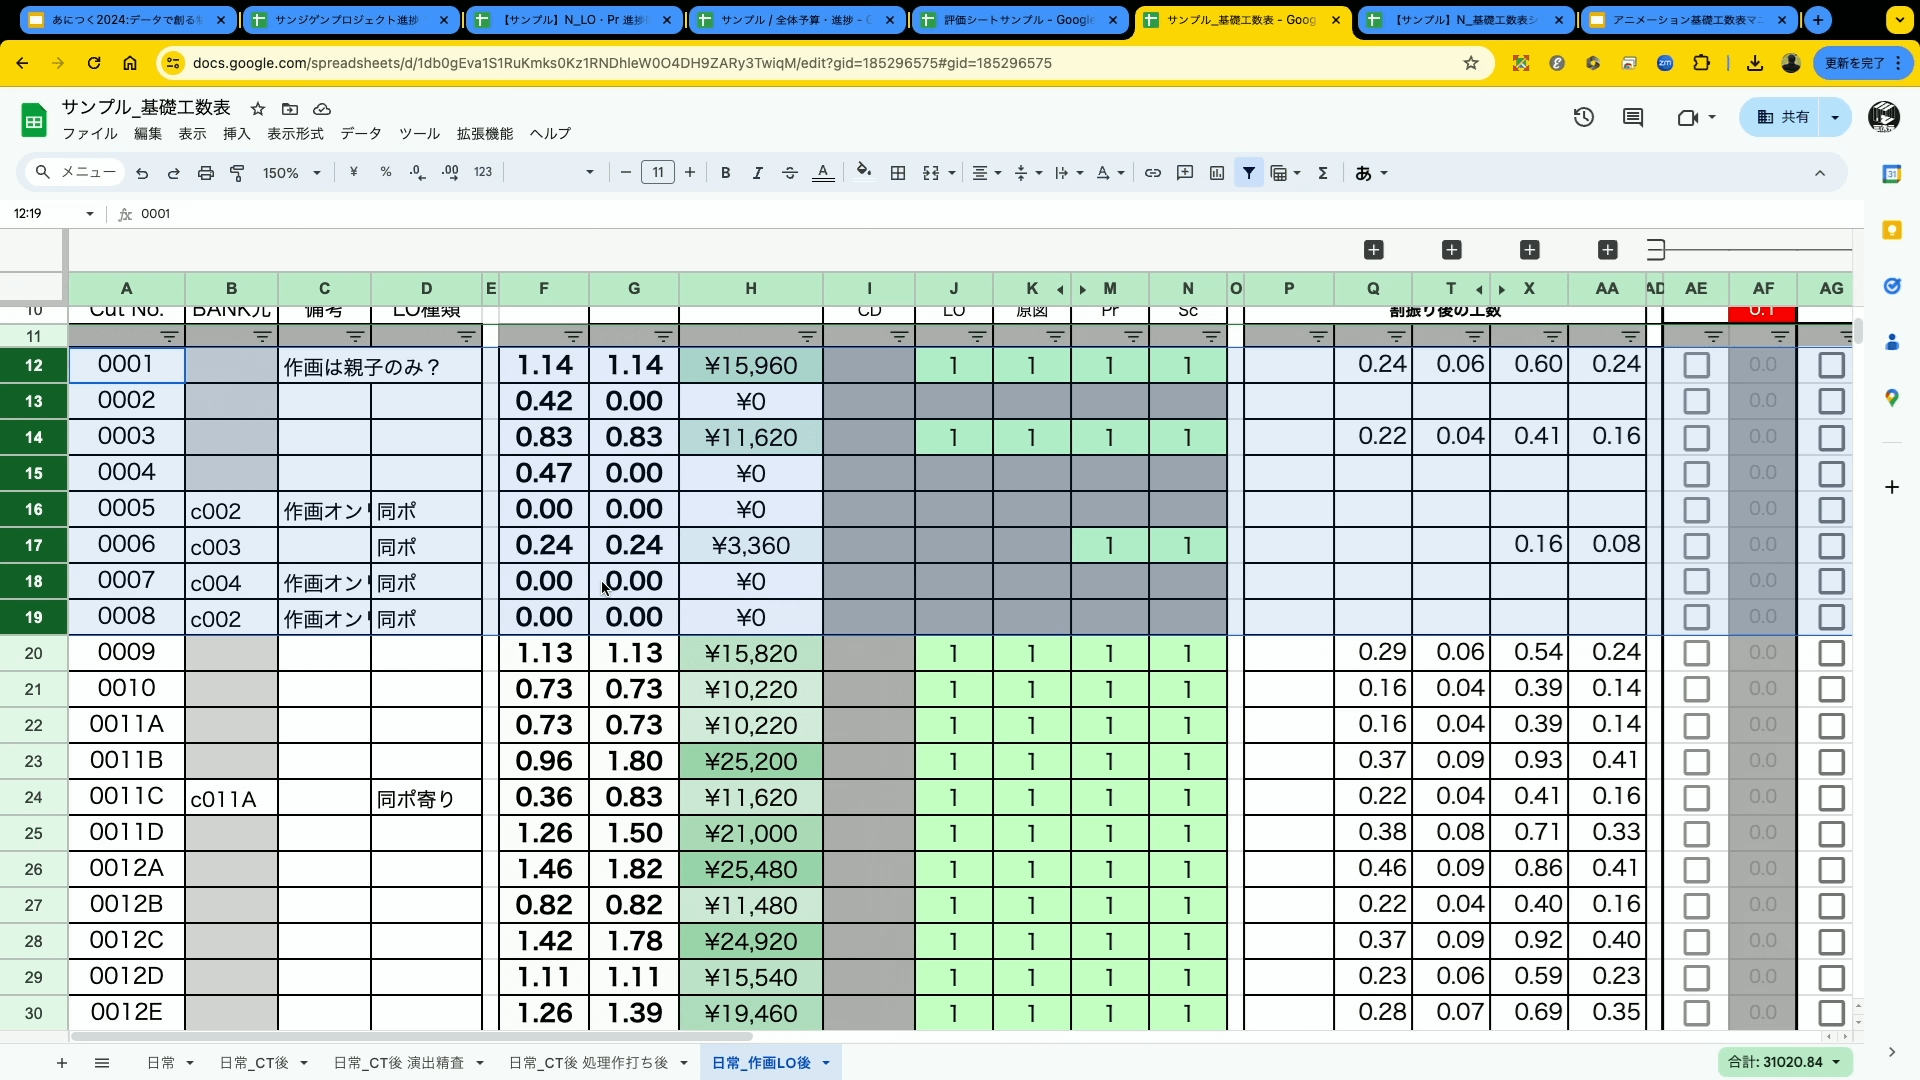Click the insert chart icon in toolbar
The width and height of the screenshot is (1920, 1080).
[x=1217, y=173]
